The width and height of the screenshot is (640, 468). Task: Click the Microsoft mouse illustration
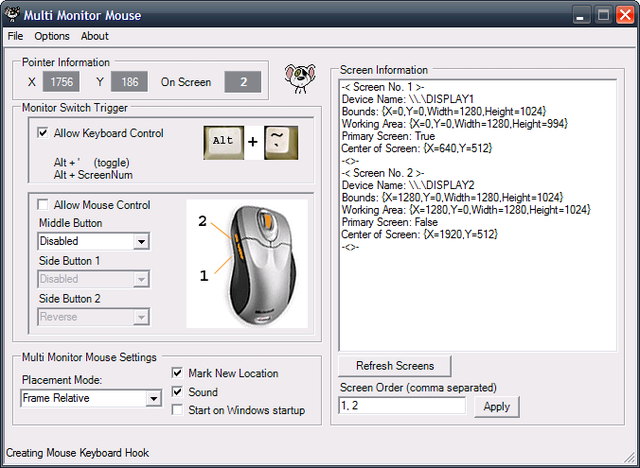(x=259, y=264)
